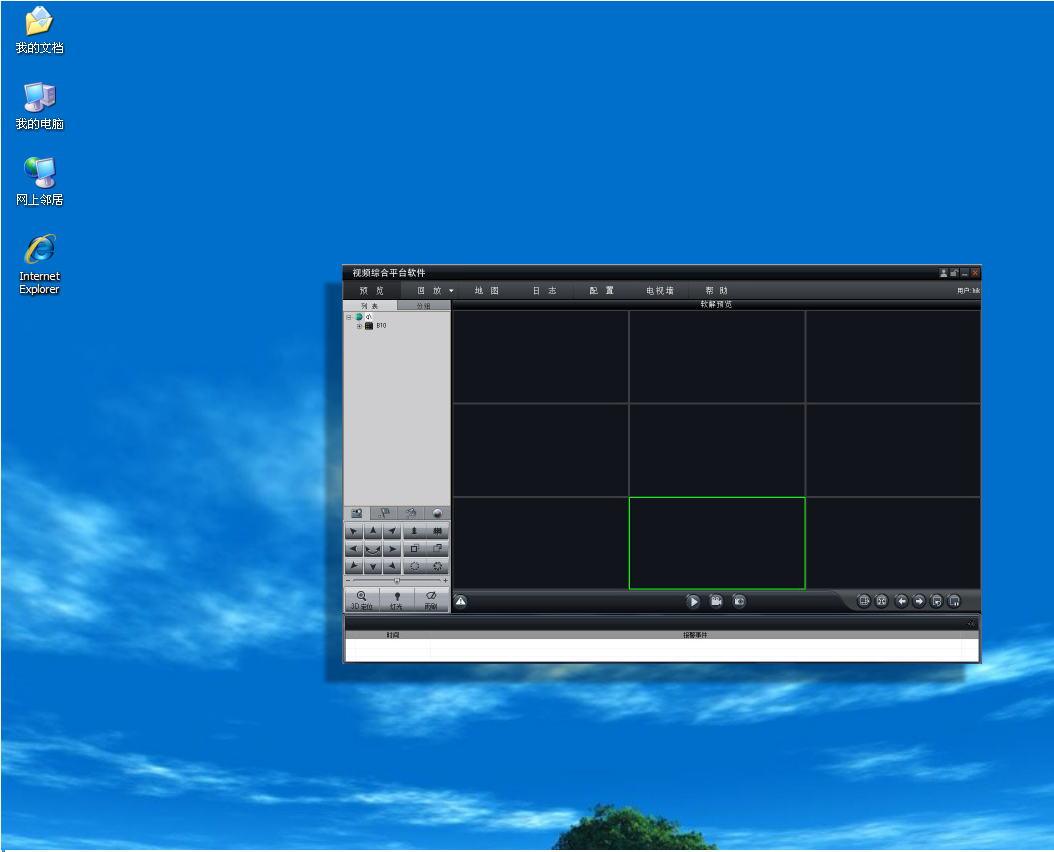This screenshot has width=1054, height=852.
Task: Click the cycle-switch screen icon with refresh mark
Action: [x=936, y=601]
